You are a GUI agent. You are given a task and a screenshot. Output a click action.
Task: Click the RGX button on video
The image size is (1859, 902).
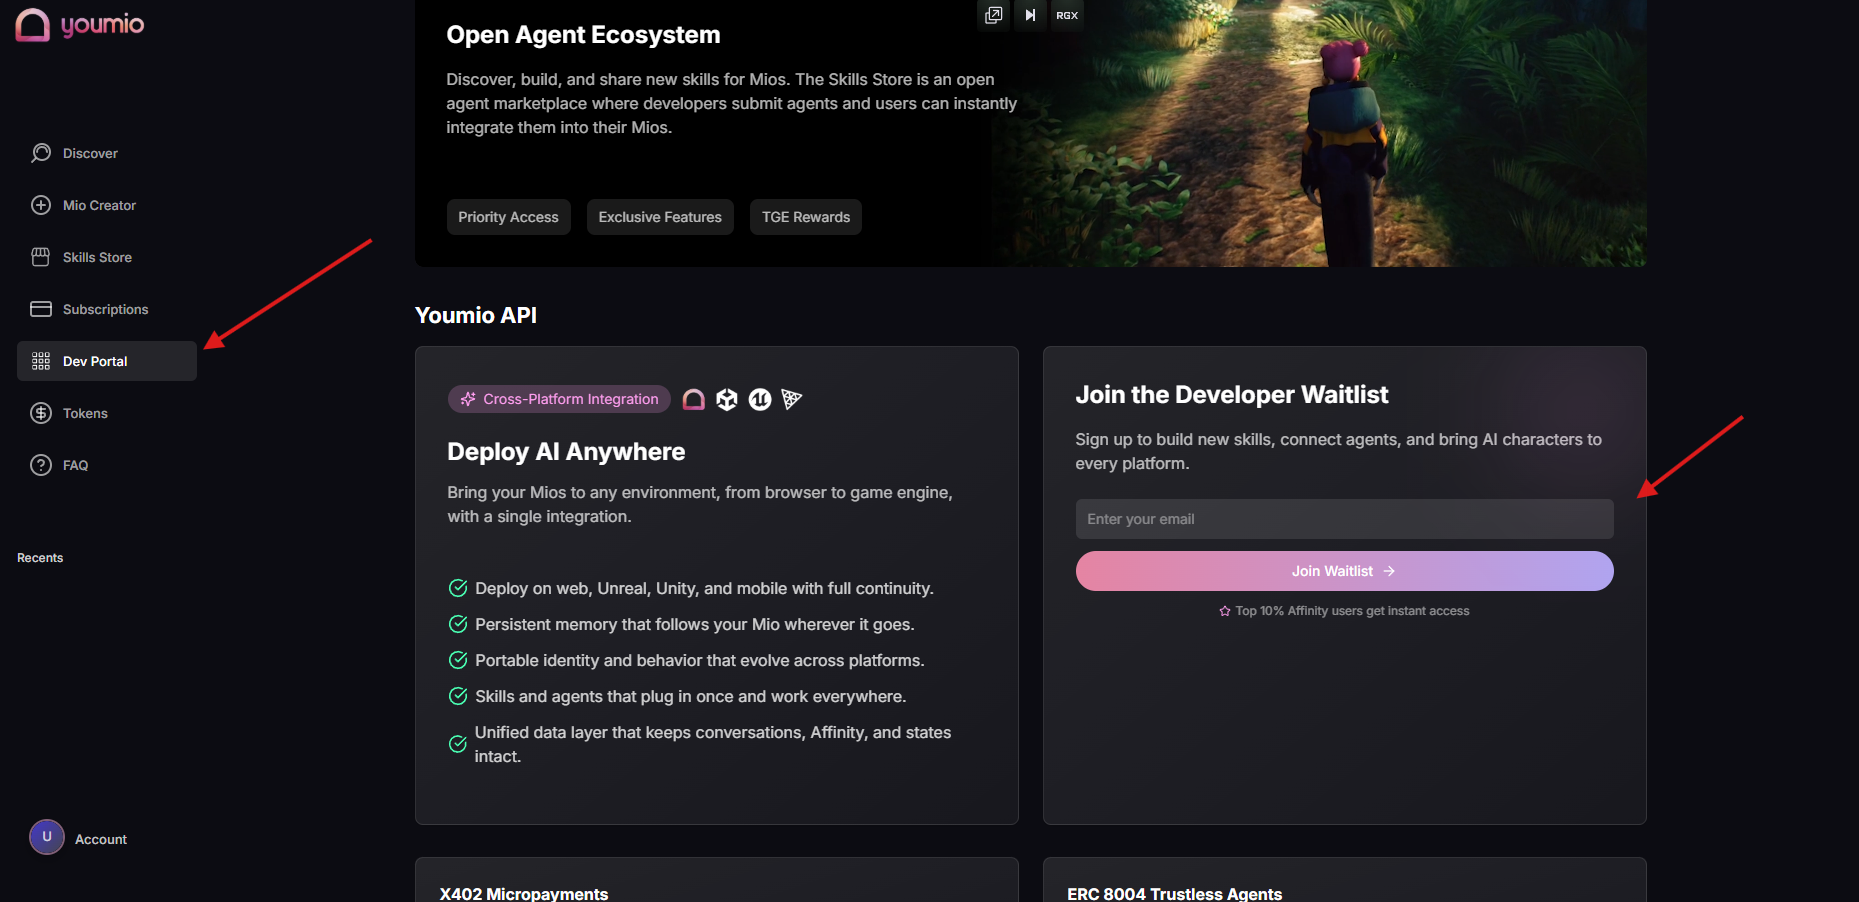pos(1067,15)
